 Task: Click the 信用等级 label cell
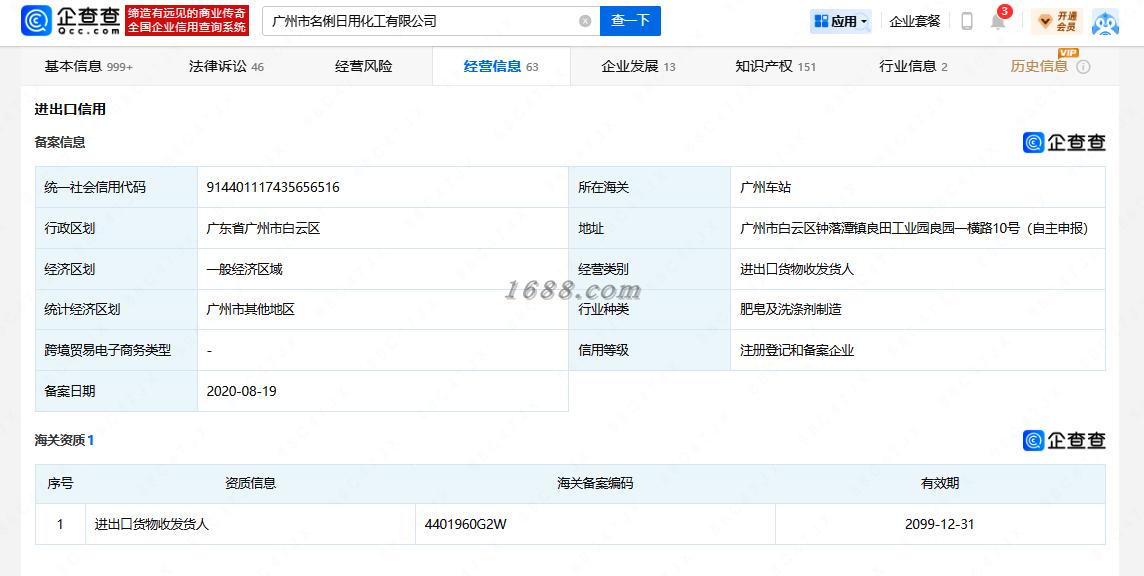tap(649, 350)
